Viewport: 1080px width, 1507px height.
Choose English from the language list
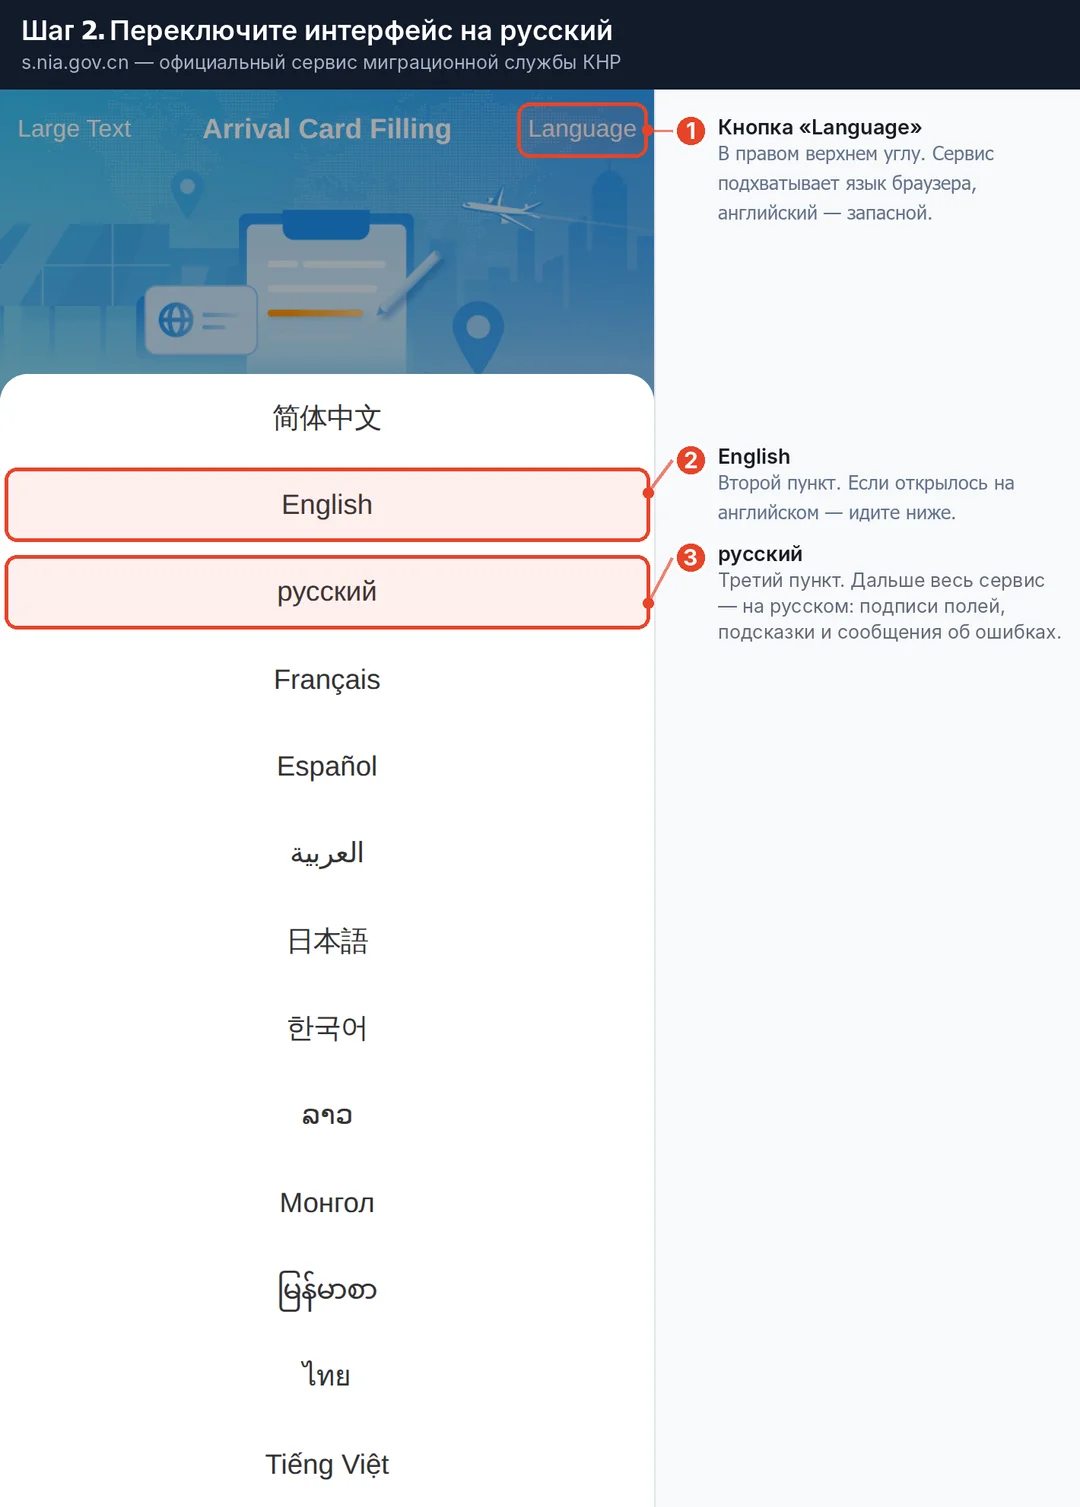pyautogui.click(x=327, y=504)
